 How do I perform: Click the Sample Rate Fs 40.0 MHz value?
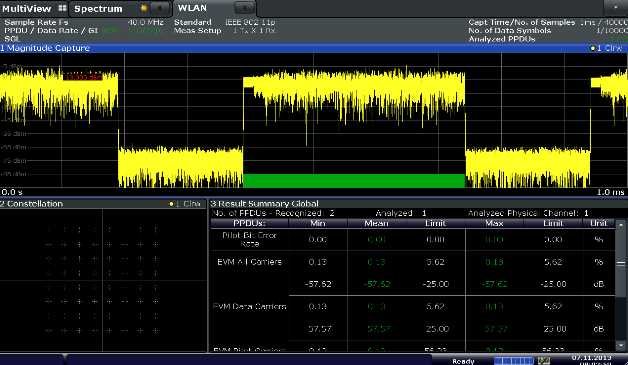(x=145, y=22)
